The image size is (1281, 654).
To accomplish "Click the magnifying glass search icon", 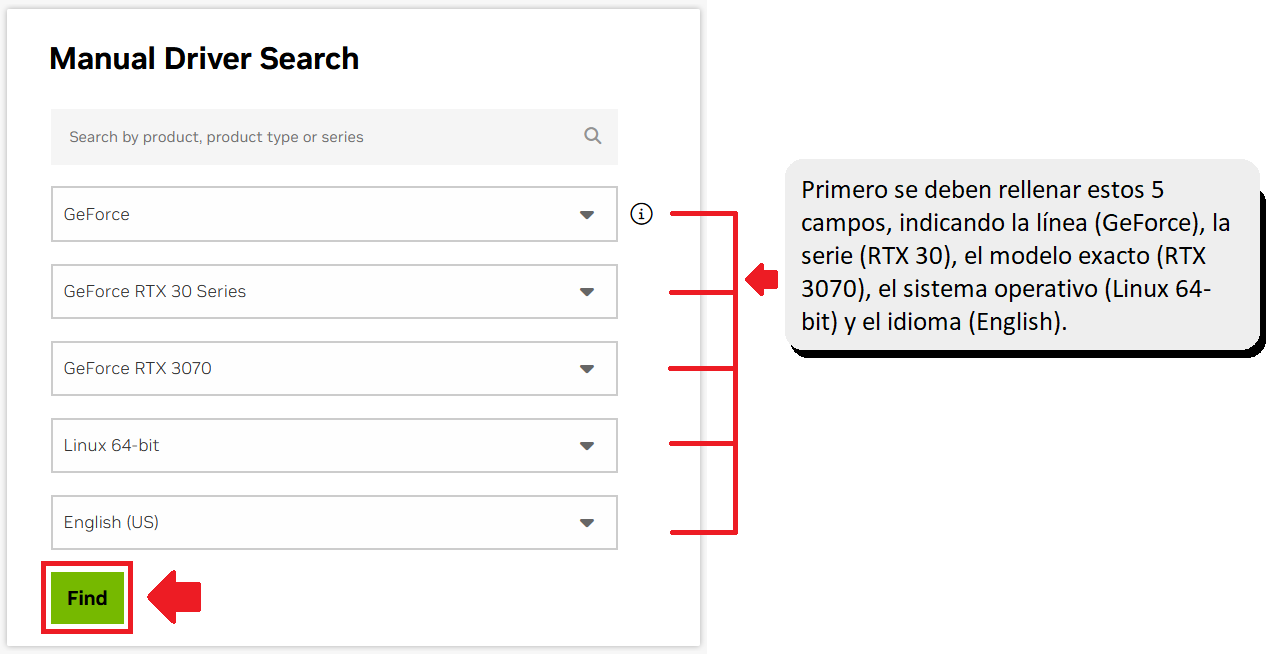I will click(593, 136).
